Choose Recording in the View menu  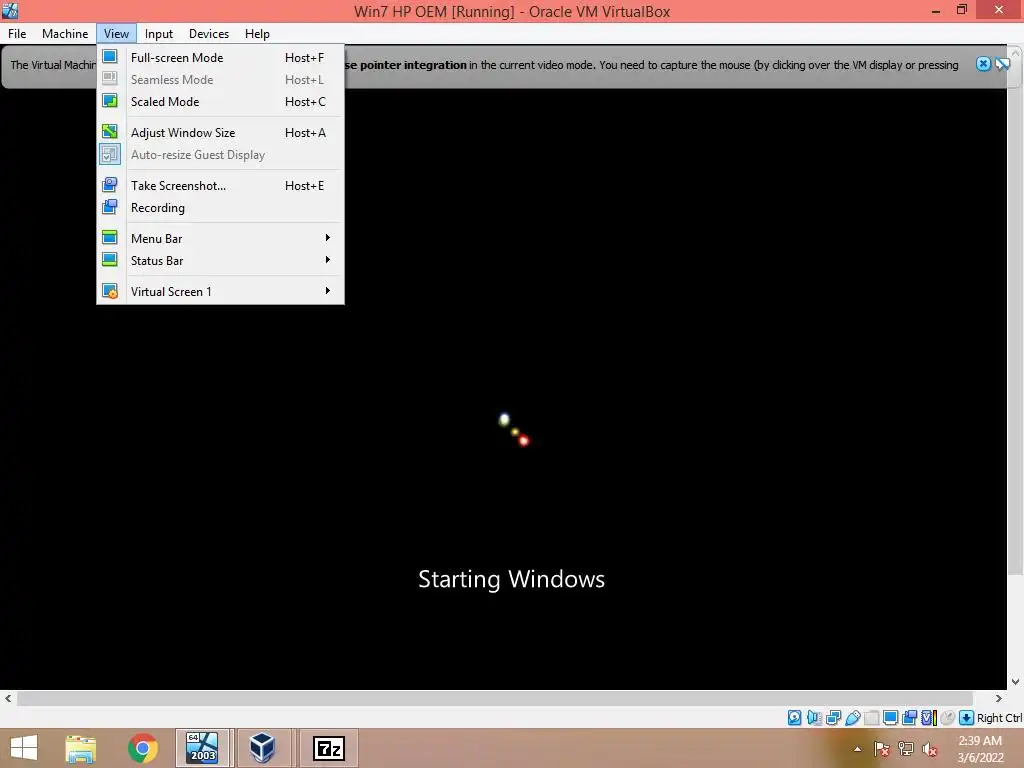tap(220, 208)
